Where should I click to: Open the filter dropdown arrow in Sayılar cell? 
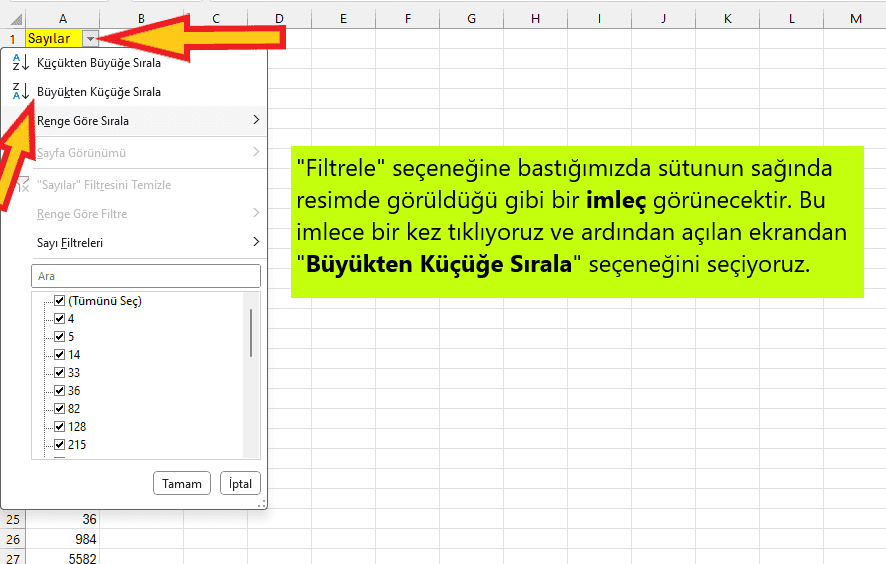(x=91, y=39)
